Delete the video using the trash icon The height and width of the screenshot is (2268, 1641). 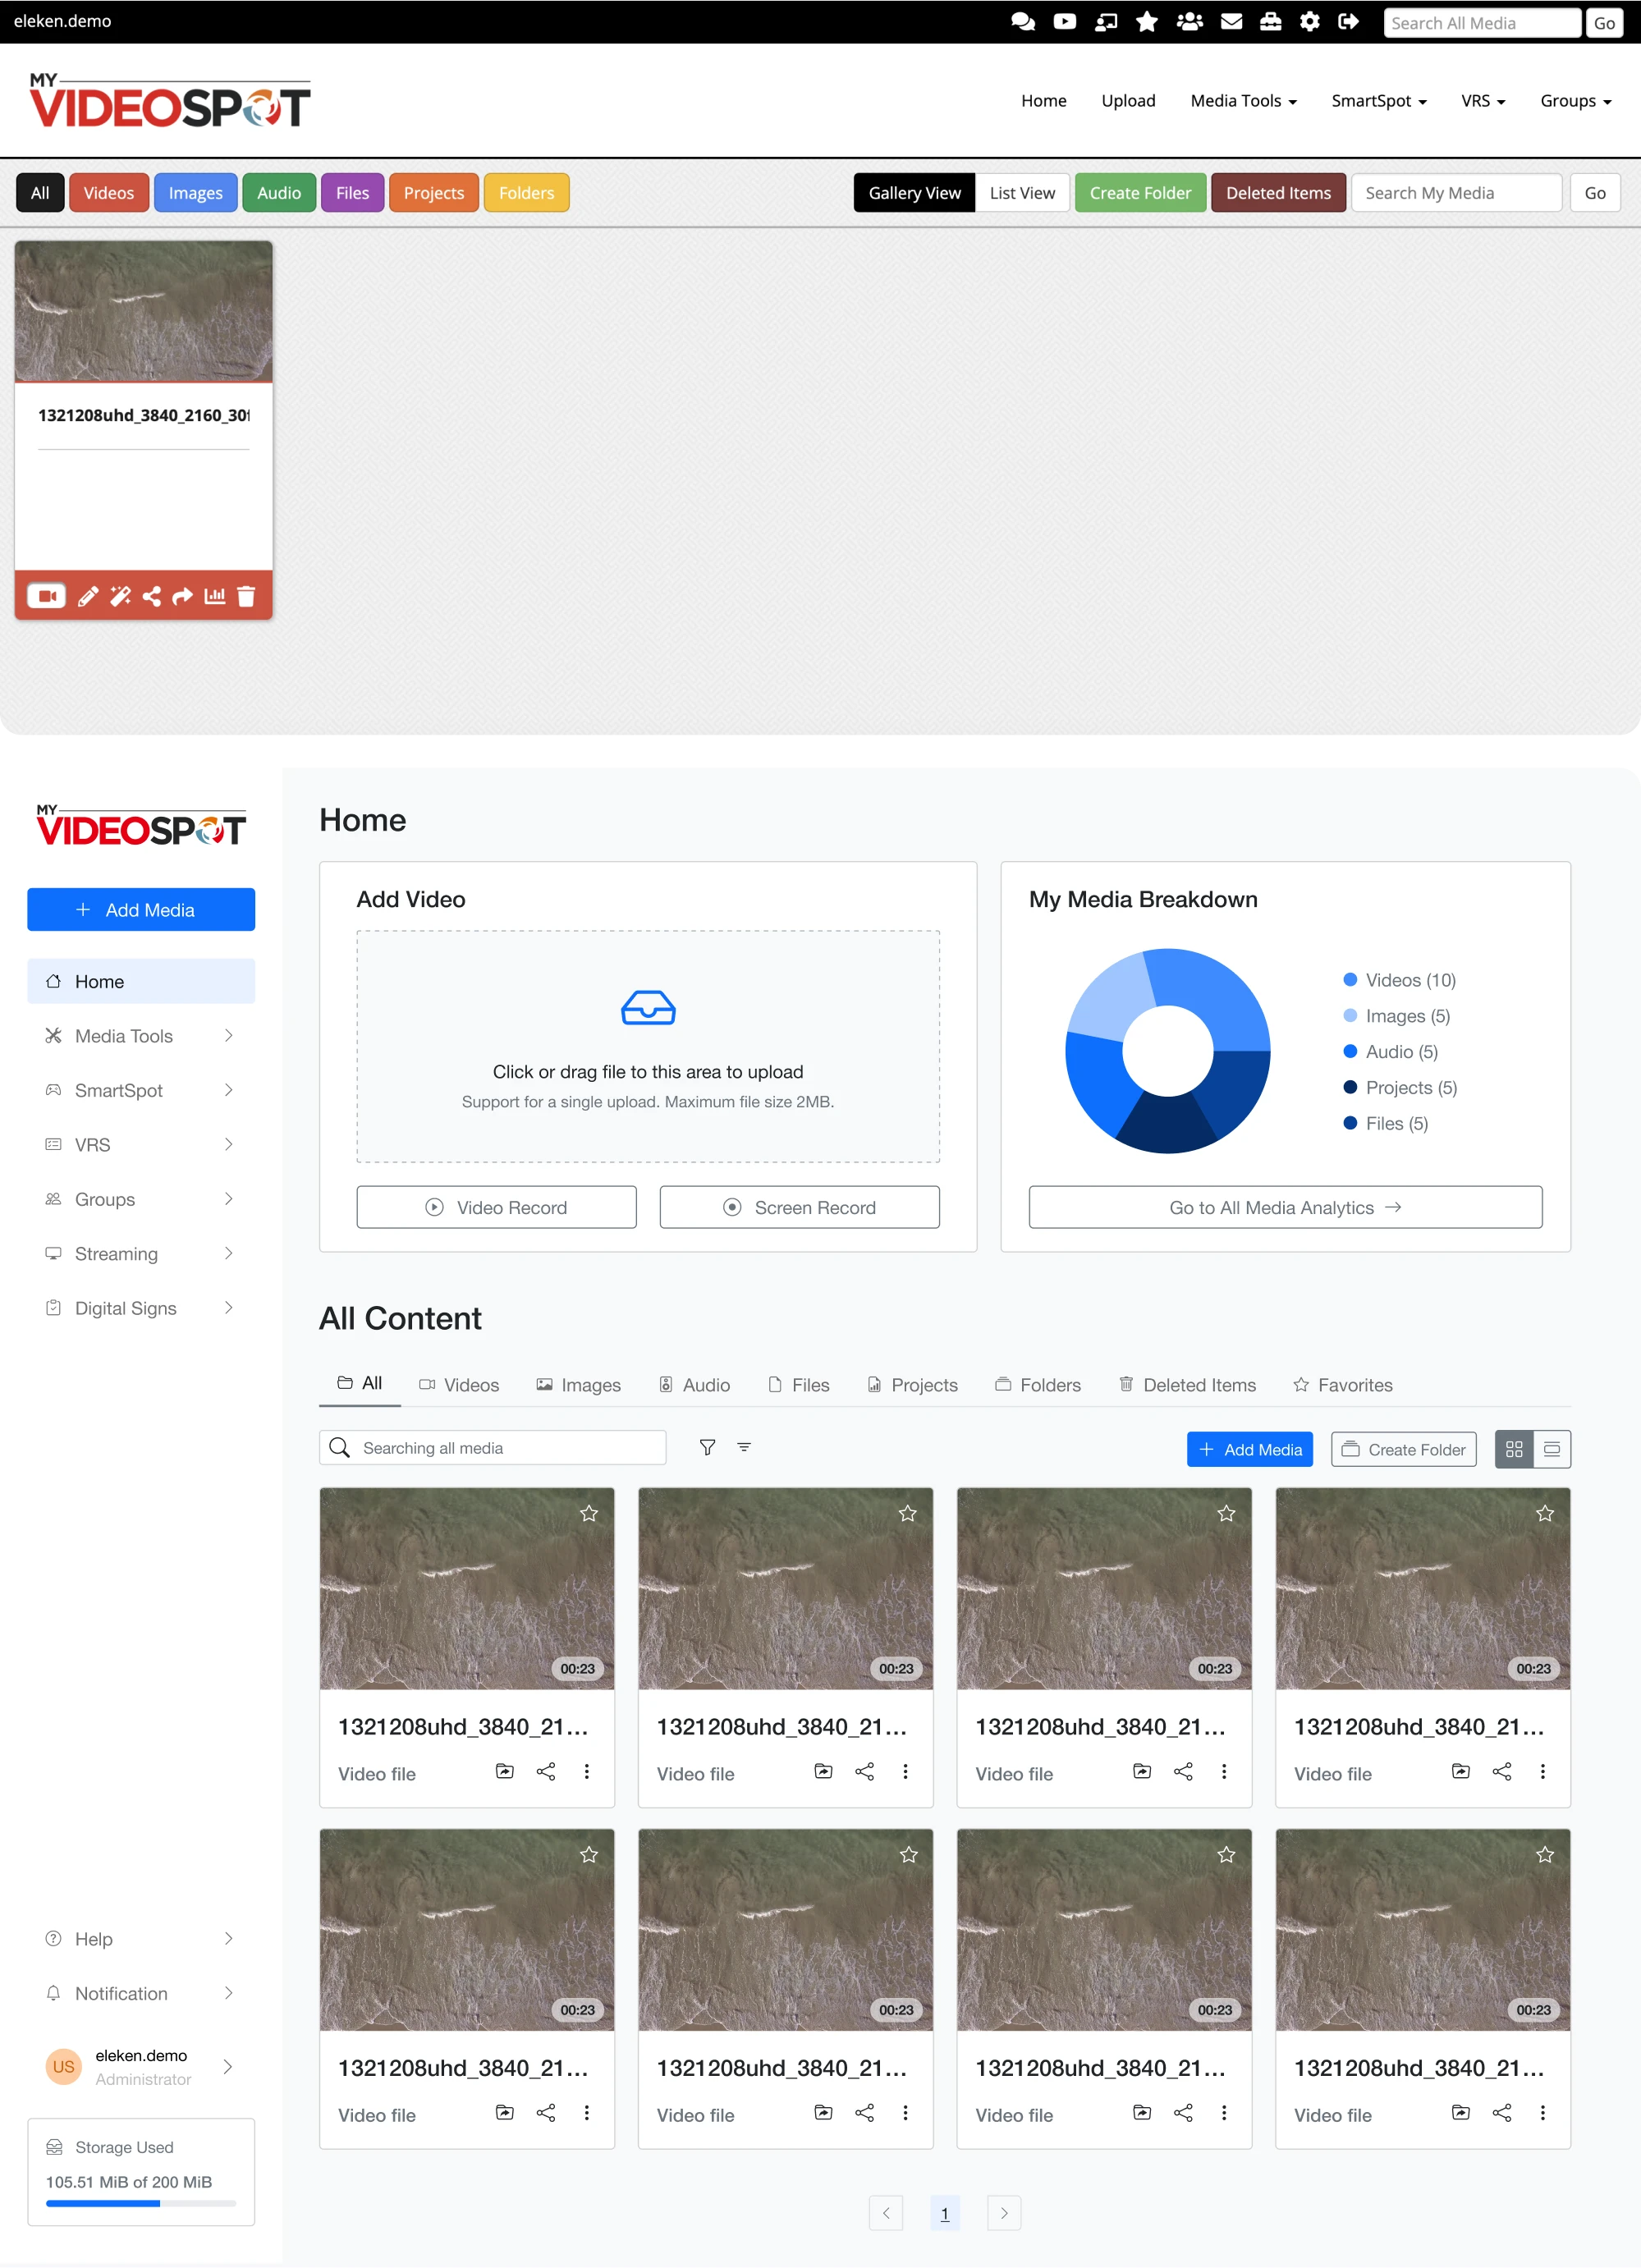click(246, 596)
